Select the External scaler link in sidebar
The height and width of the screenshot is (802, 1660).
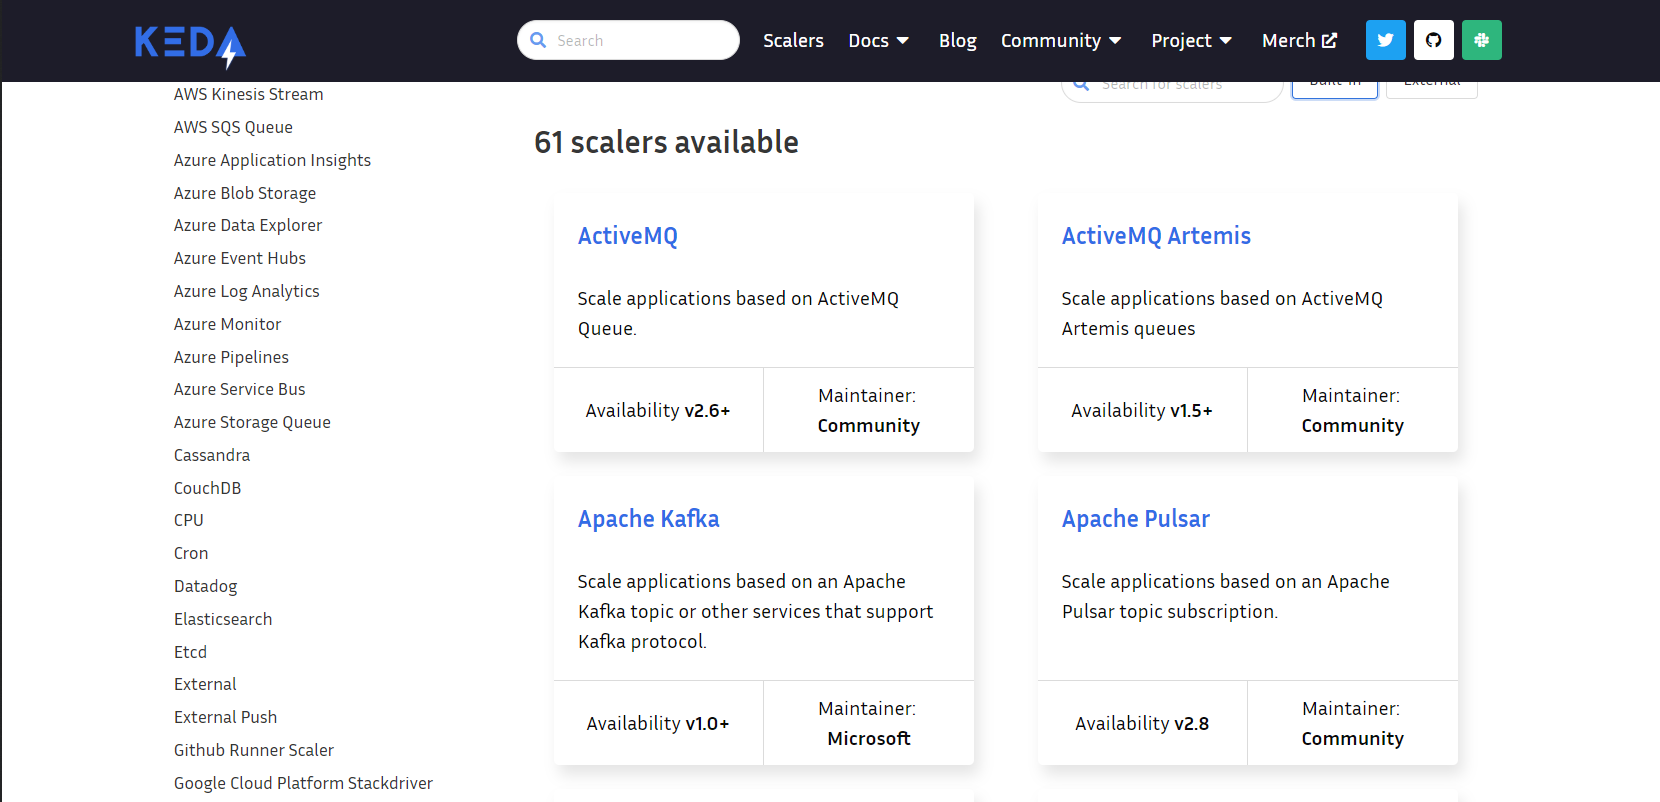tap(205, 684)
